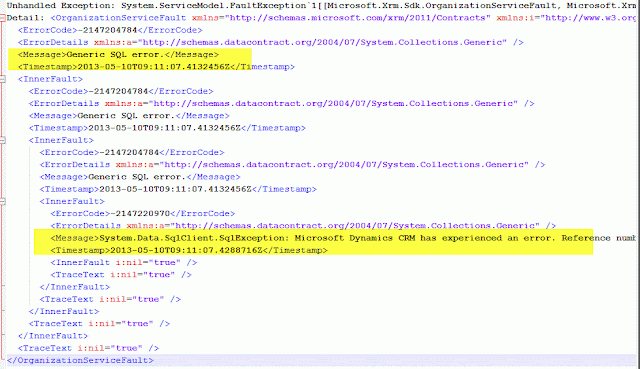
Task: Click the Unhandled Exception FaultException line
Action: tap(322, 6)
